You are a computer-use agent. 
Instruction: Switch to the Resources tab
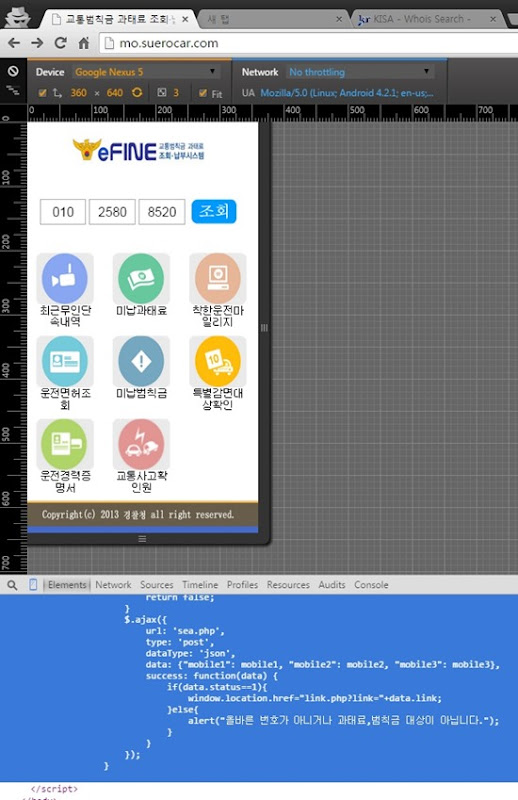[288, 585]
